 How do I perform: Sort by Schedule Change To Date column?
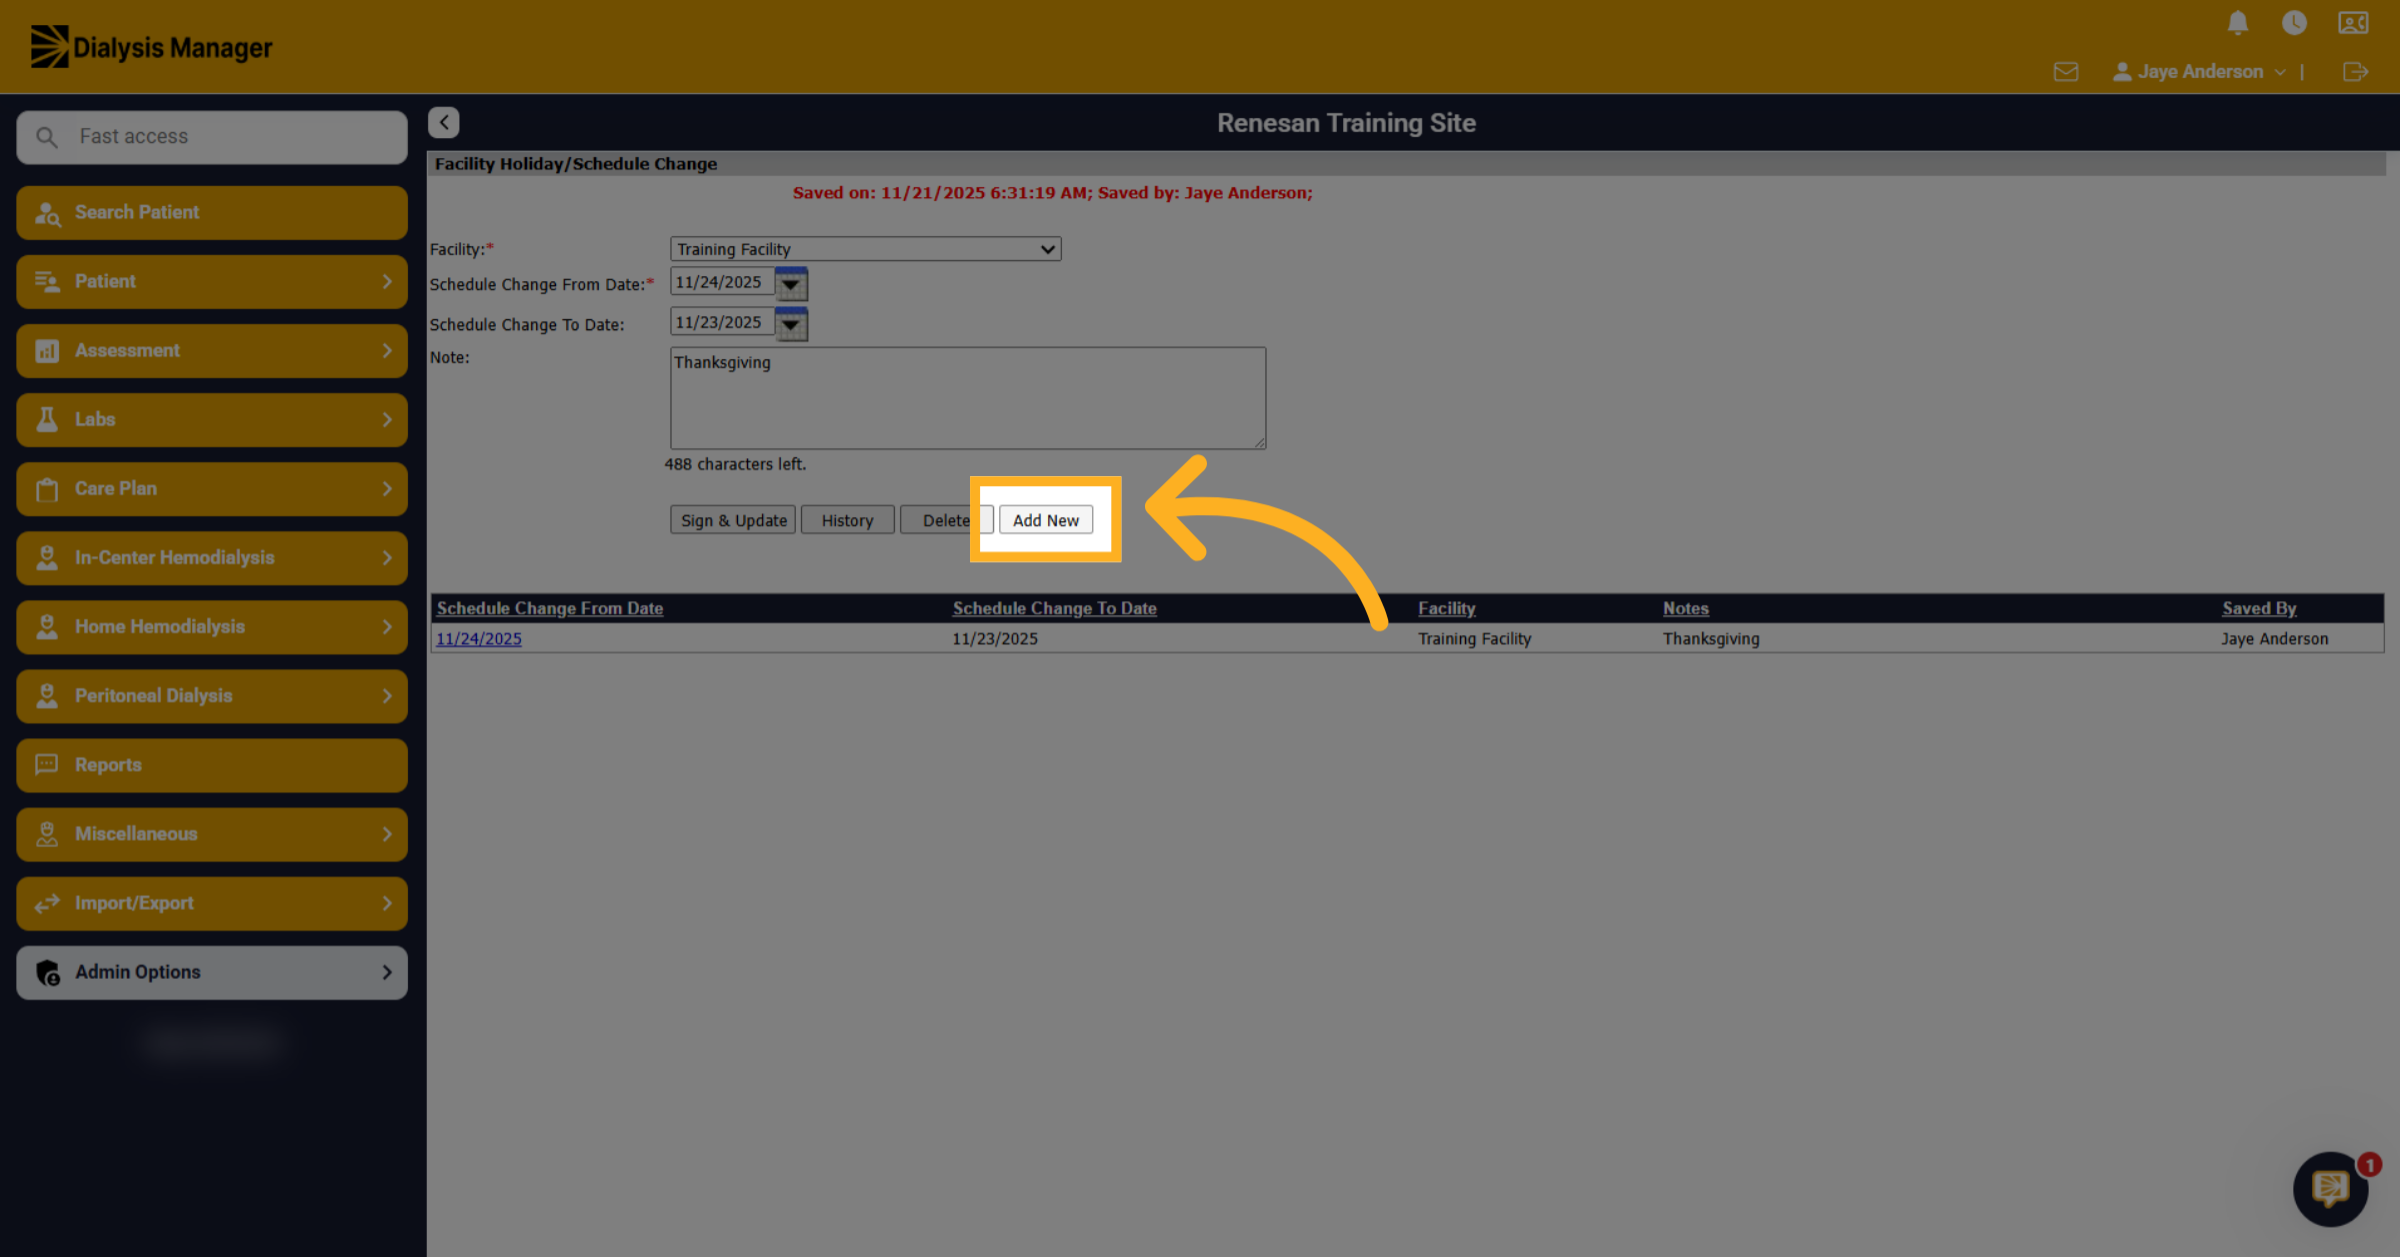pyautogui.click(x=1054, y=608)
